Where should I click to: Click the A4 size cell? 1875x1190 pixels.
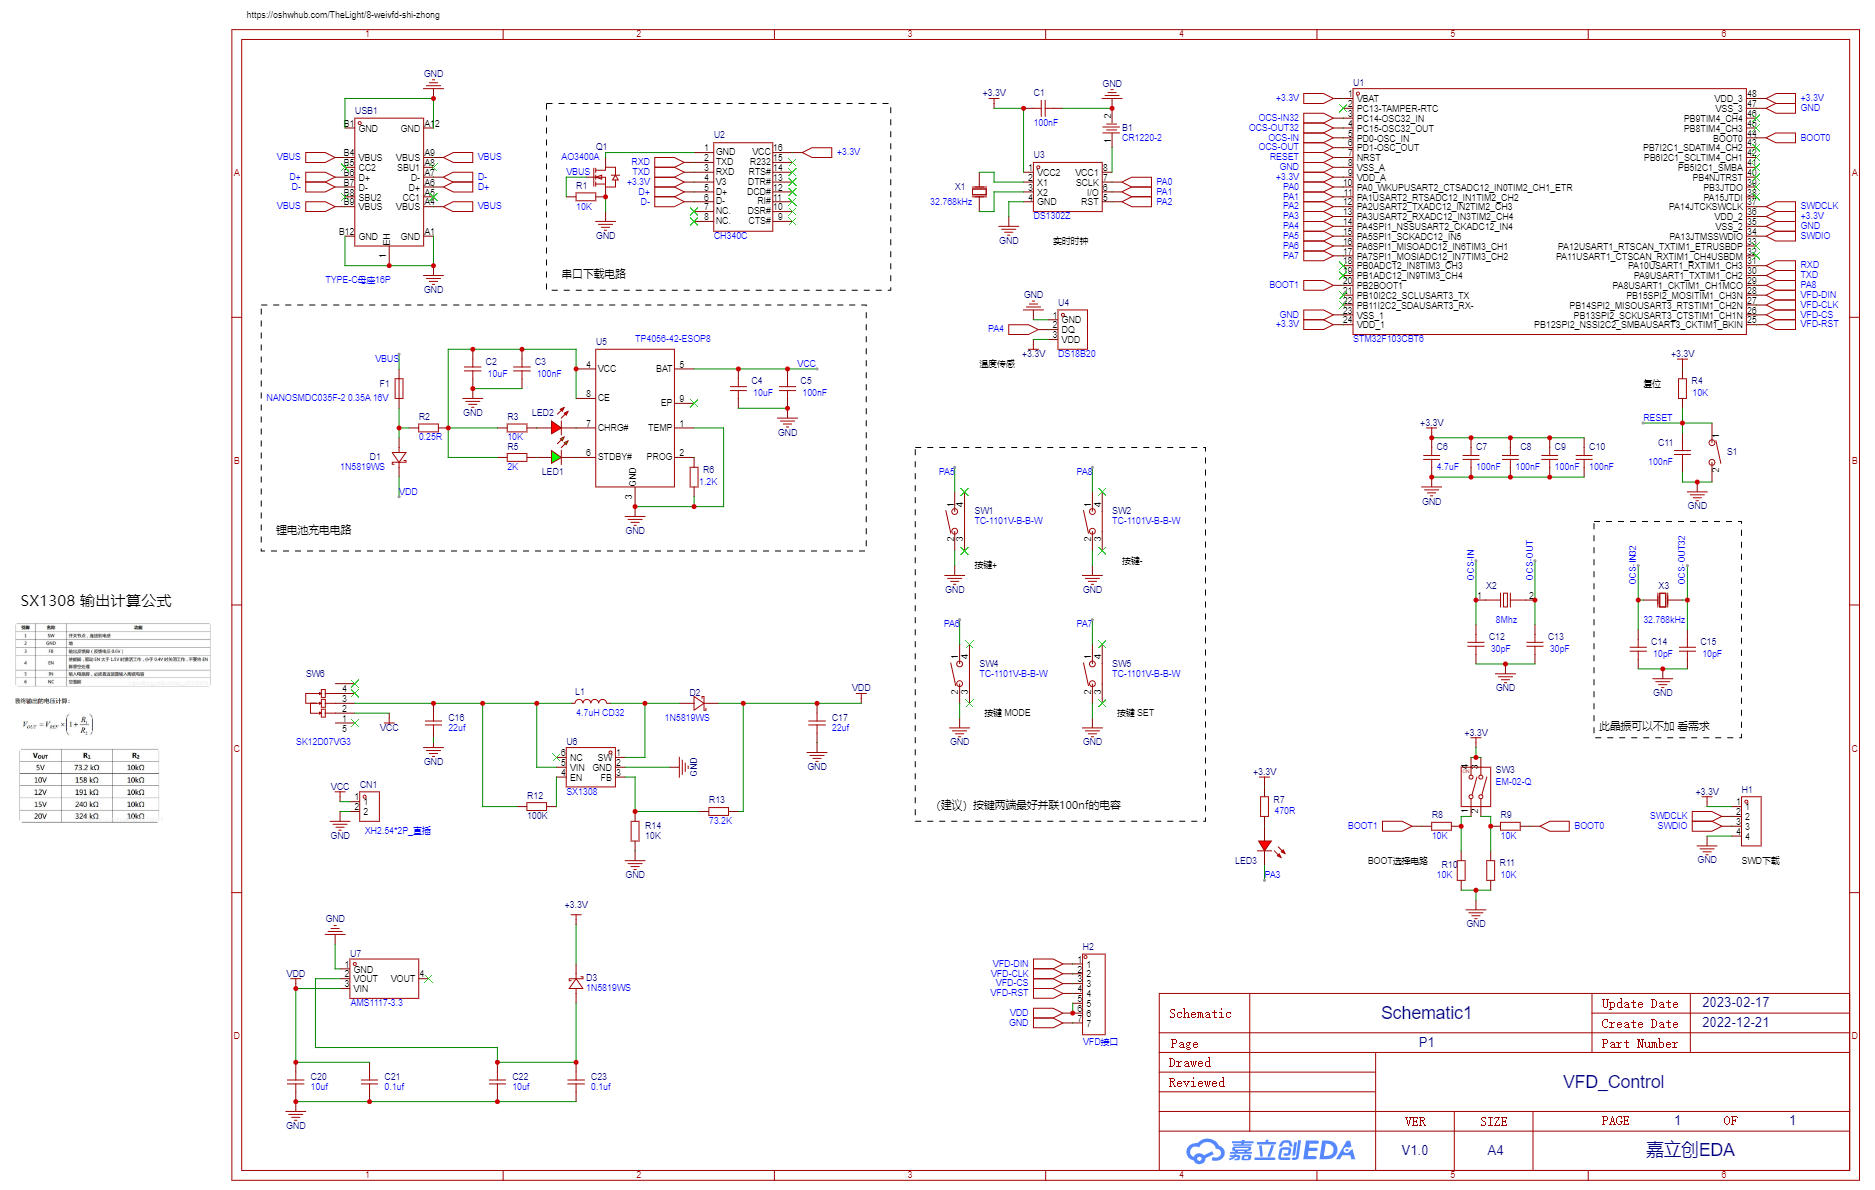1495,1151
